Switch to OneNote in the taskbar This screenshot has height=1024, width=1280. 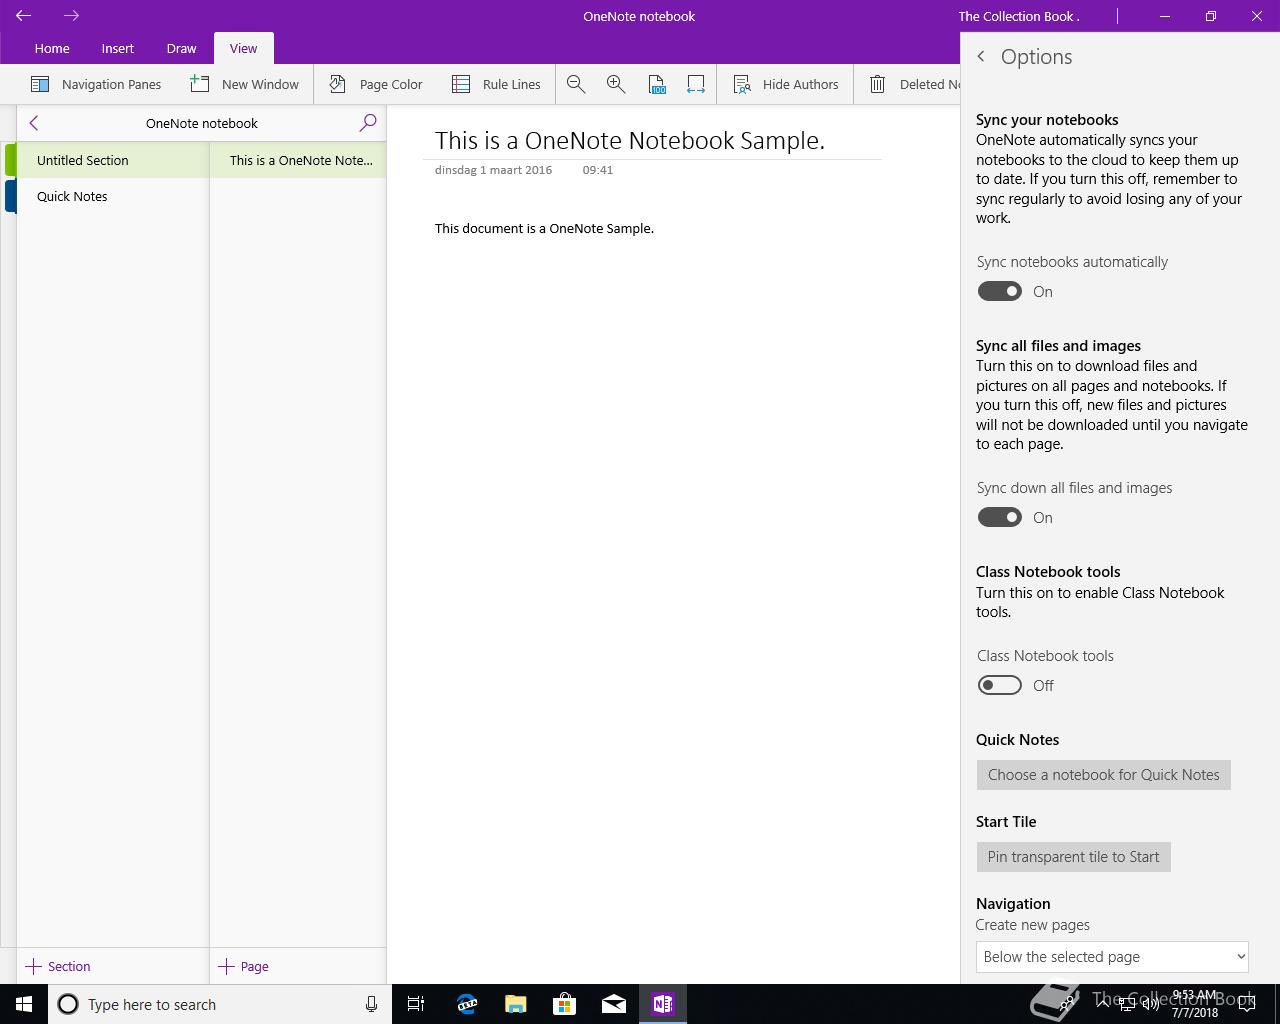pyautogui.click(x=662, y=1004)
